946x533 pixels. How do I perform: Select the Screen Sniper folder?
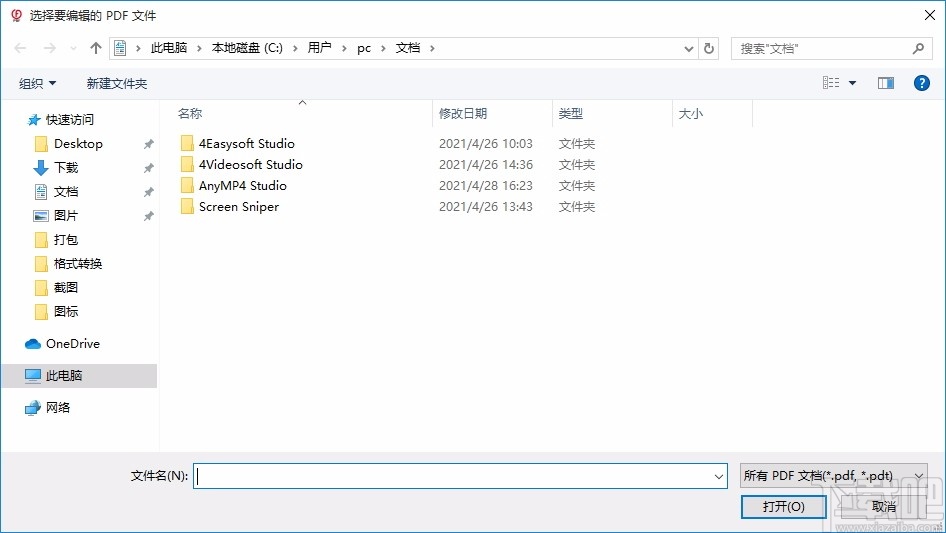[239, 207]
